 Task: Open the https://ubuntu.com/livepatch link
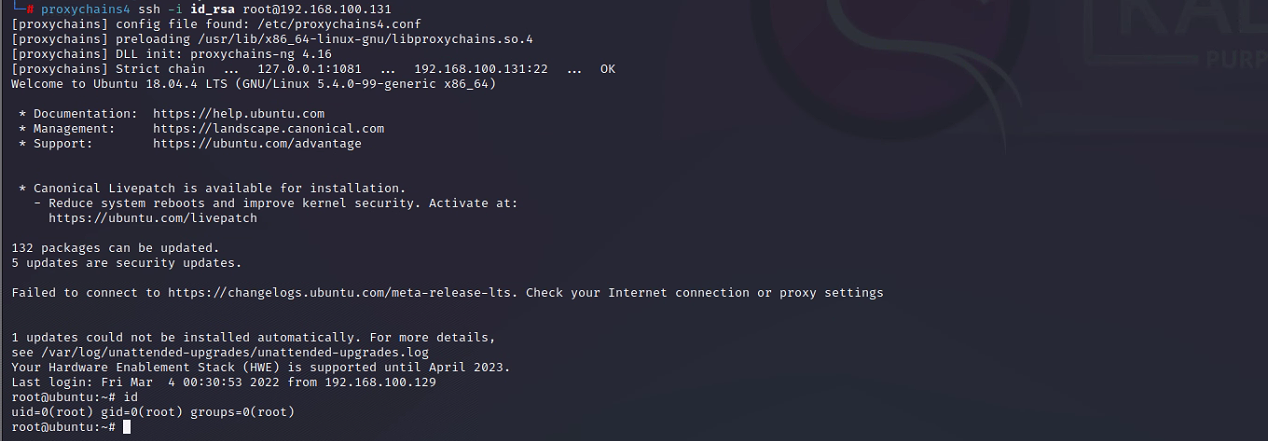(x=153, y=218)
